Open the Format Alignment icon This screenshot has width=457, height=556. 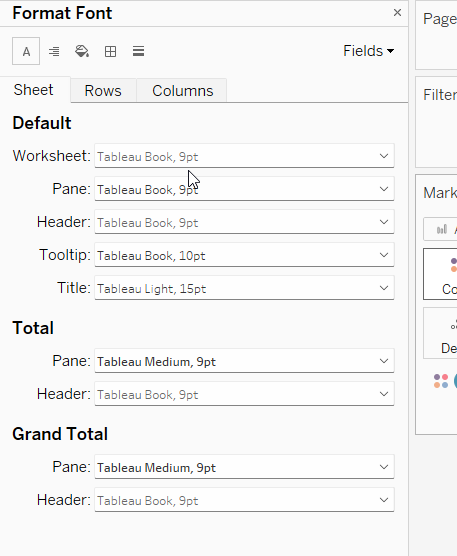click(x=54, y=51)
